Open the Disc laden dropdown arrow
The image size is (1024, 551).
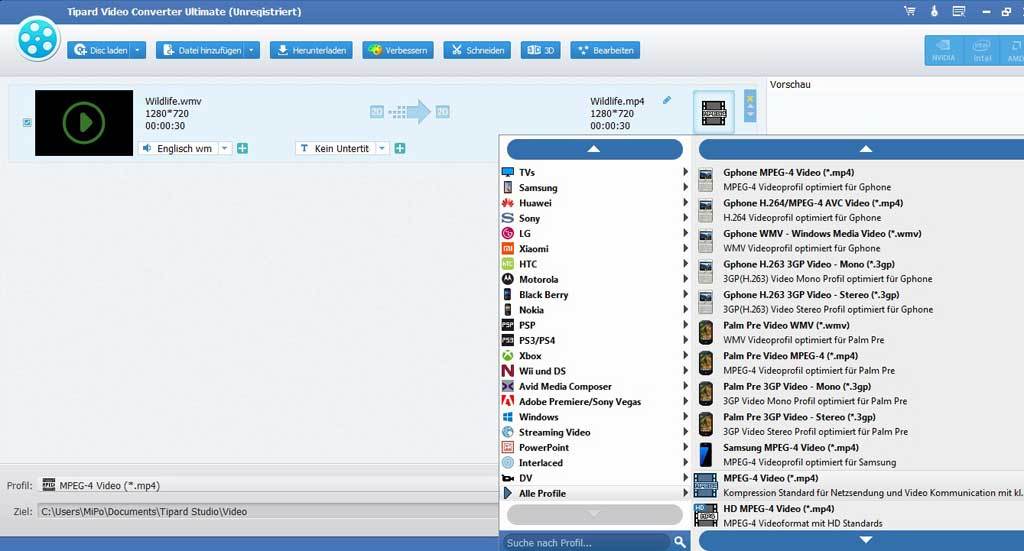137,50
